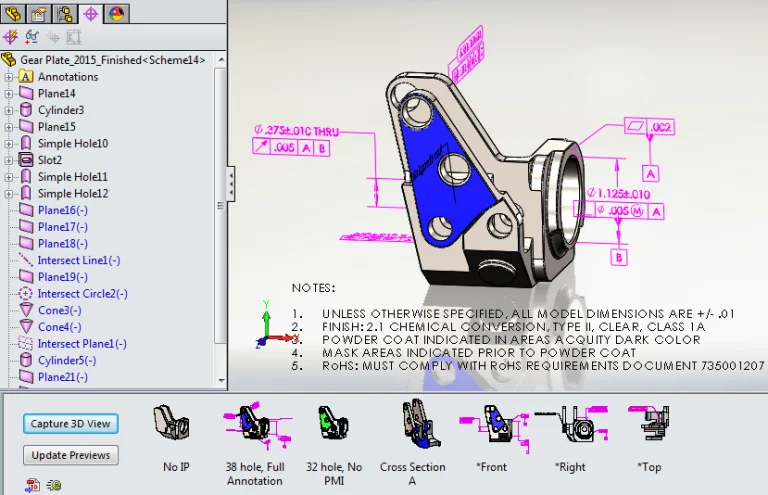Click the Show Tolerance Status icon
The width and height of the screenshot is (768, 495).
(x=31, y=37)
